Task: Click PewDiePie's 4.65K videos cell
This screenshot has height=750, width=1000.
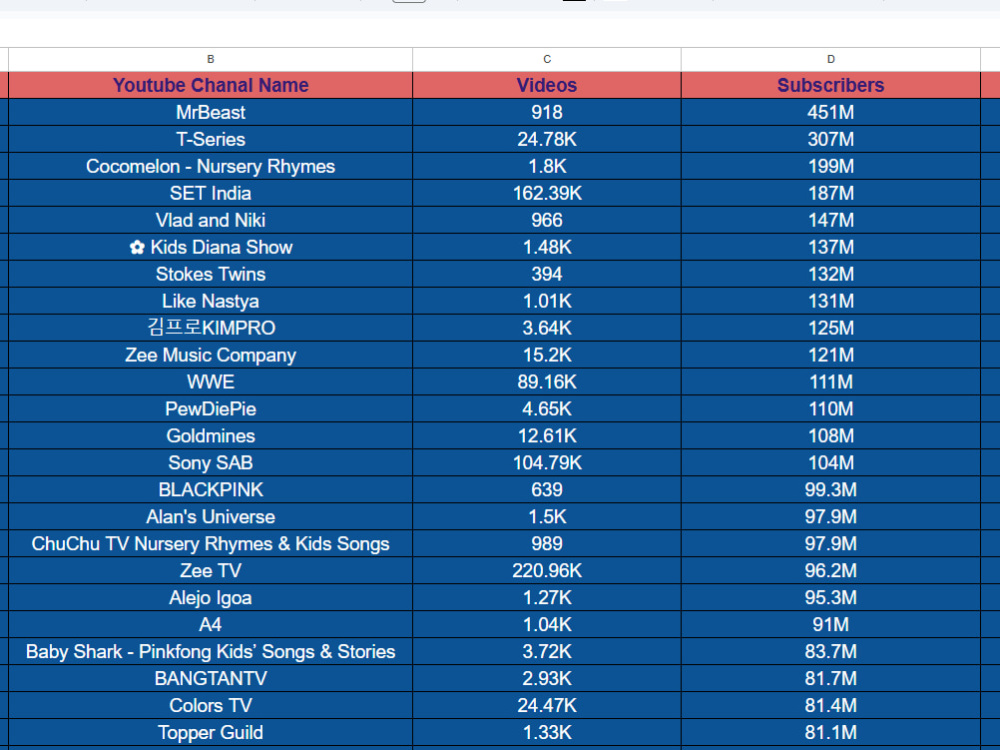Action: click(547, 409)
